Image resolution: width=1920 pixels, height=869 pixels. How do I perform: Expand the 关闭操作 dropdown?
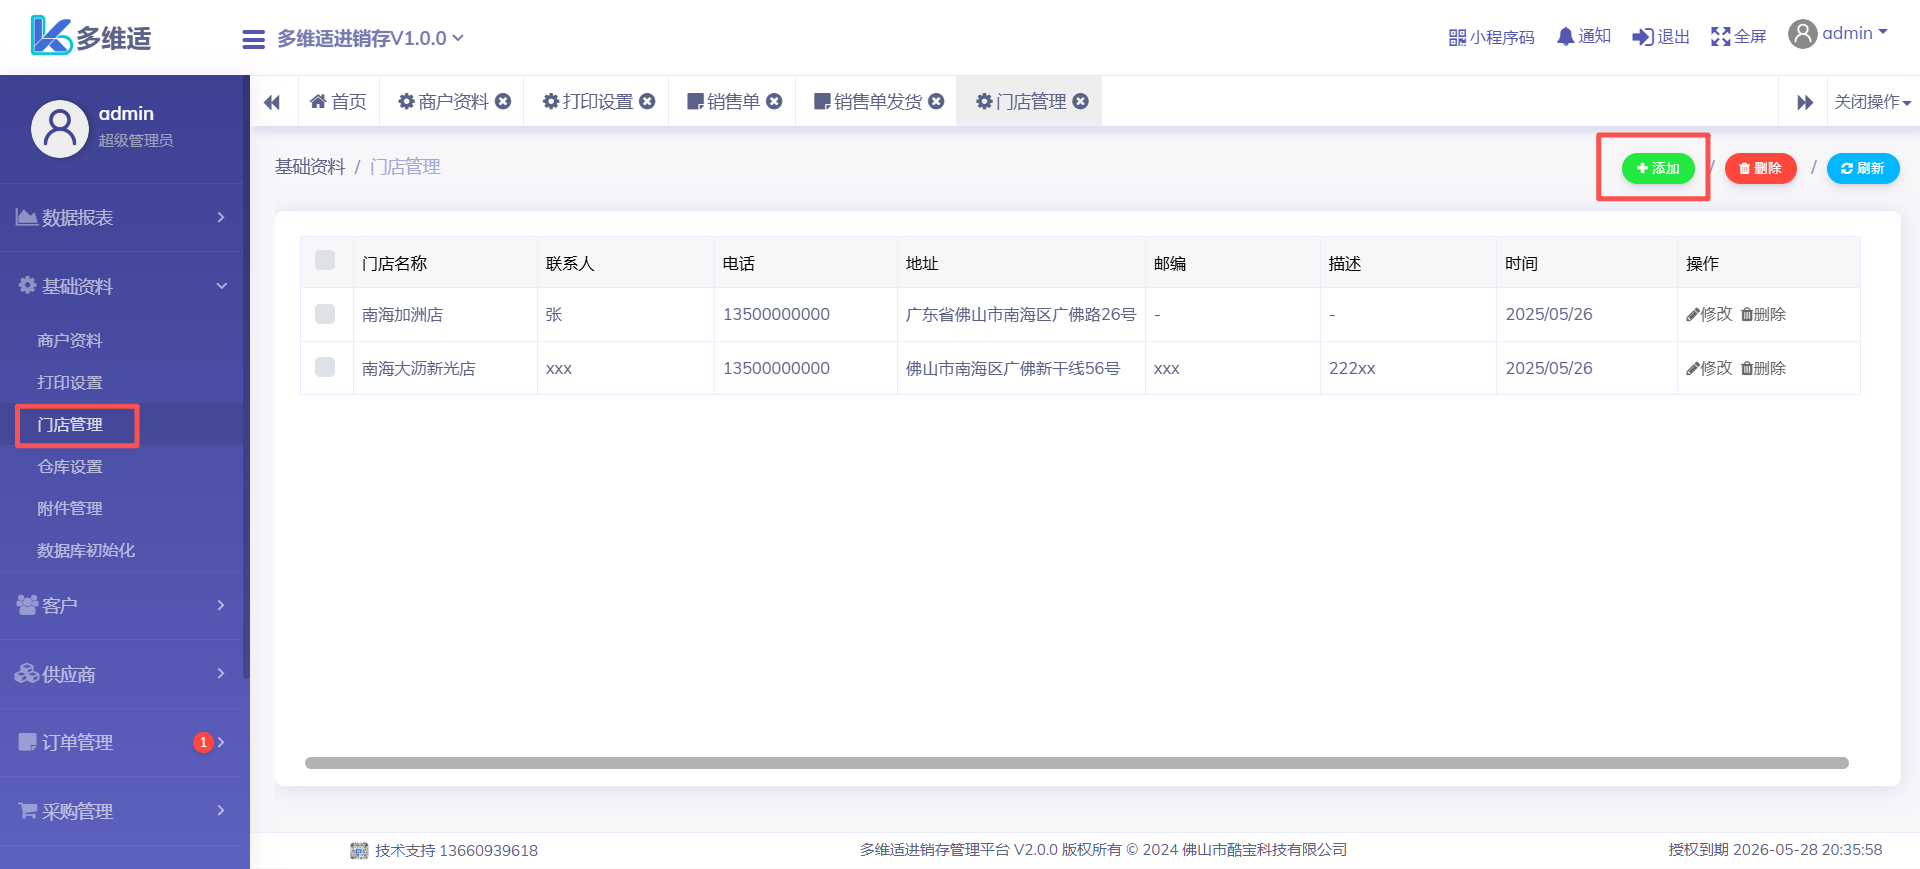pyautogui.click(x=1872, y=102)
